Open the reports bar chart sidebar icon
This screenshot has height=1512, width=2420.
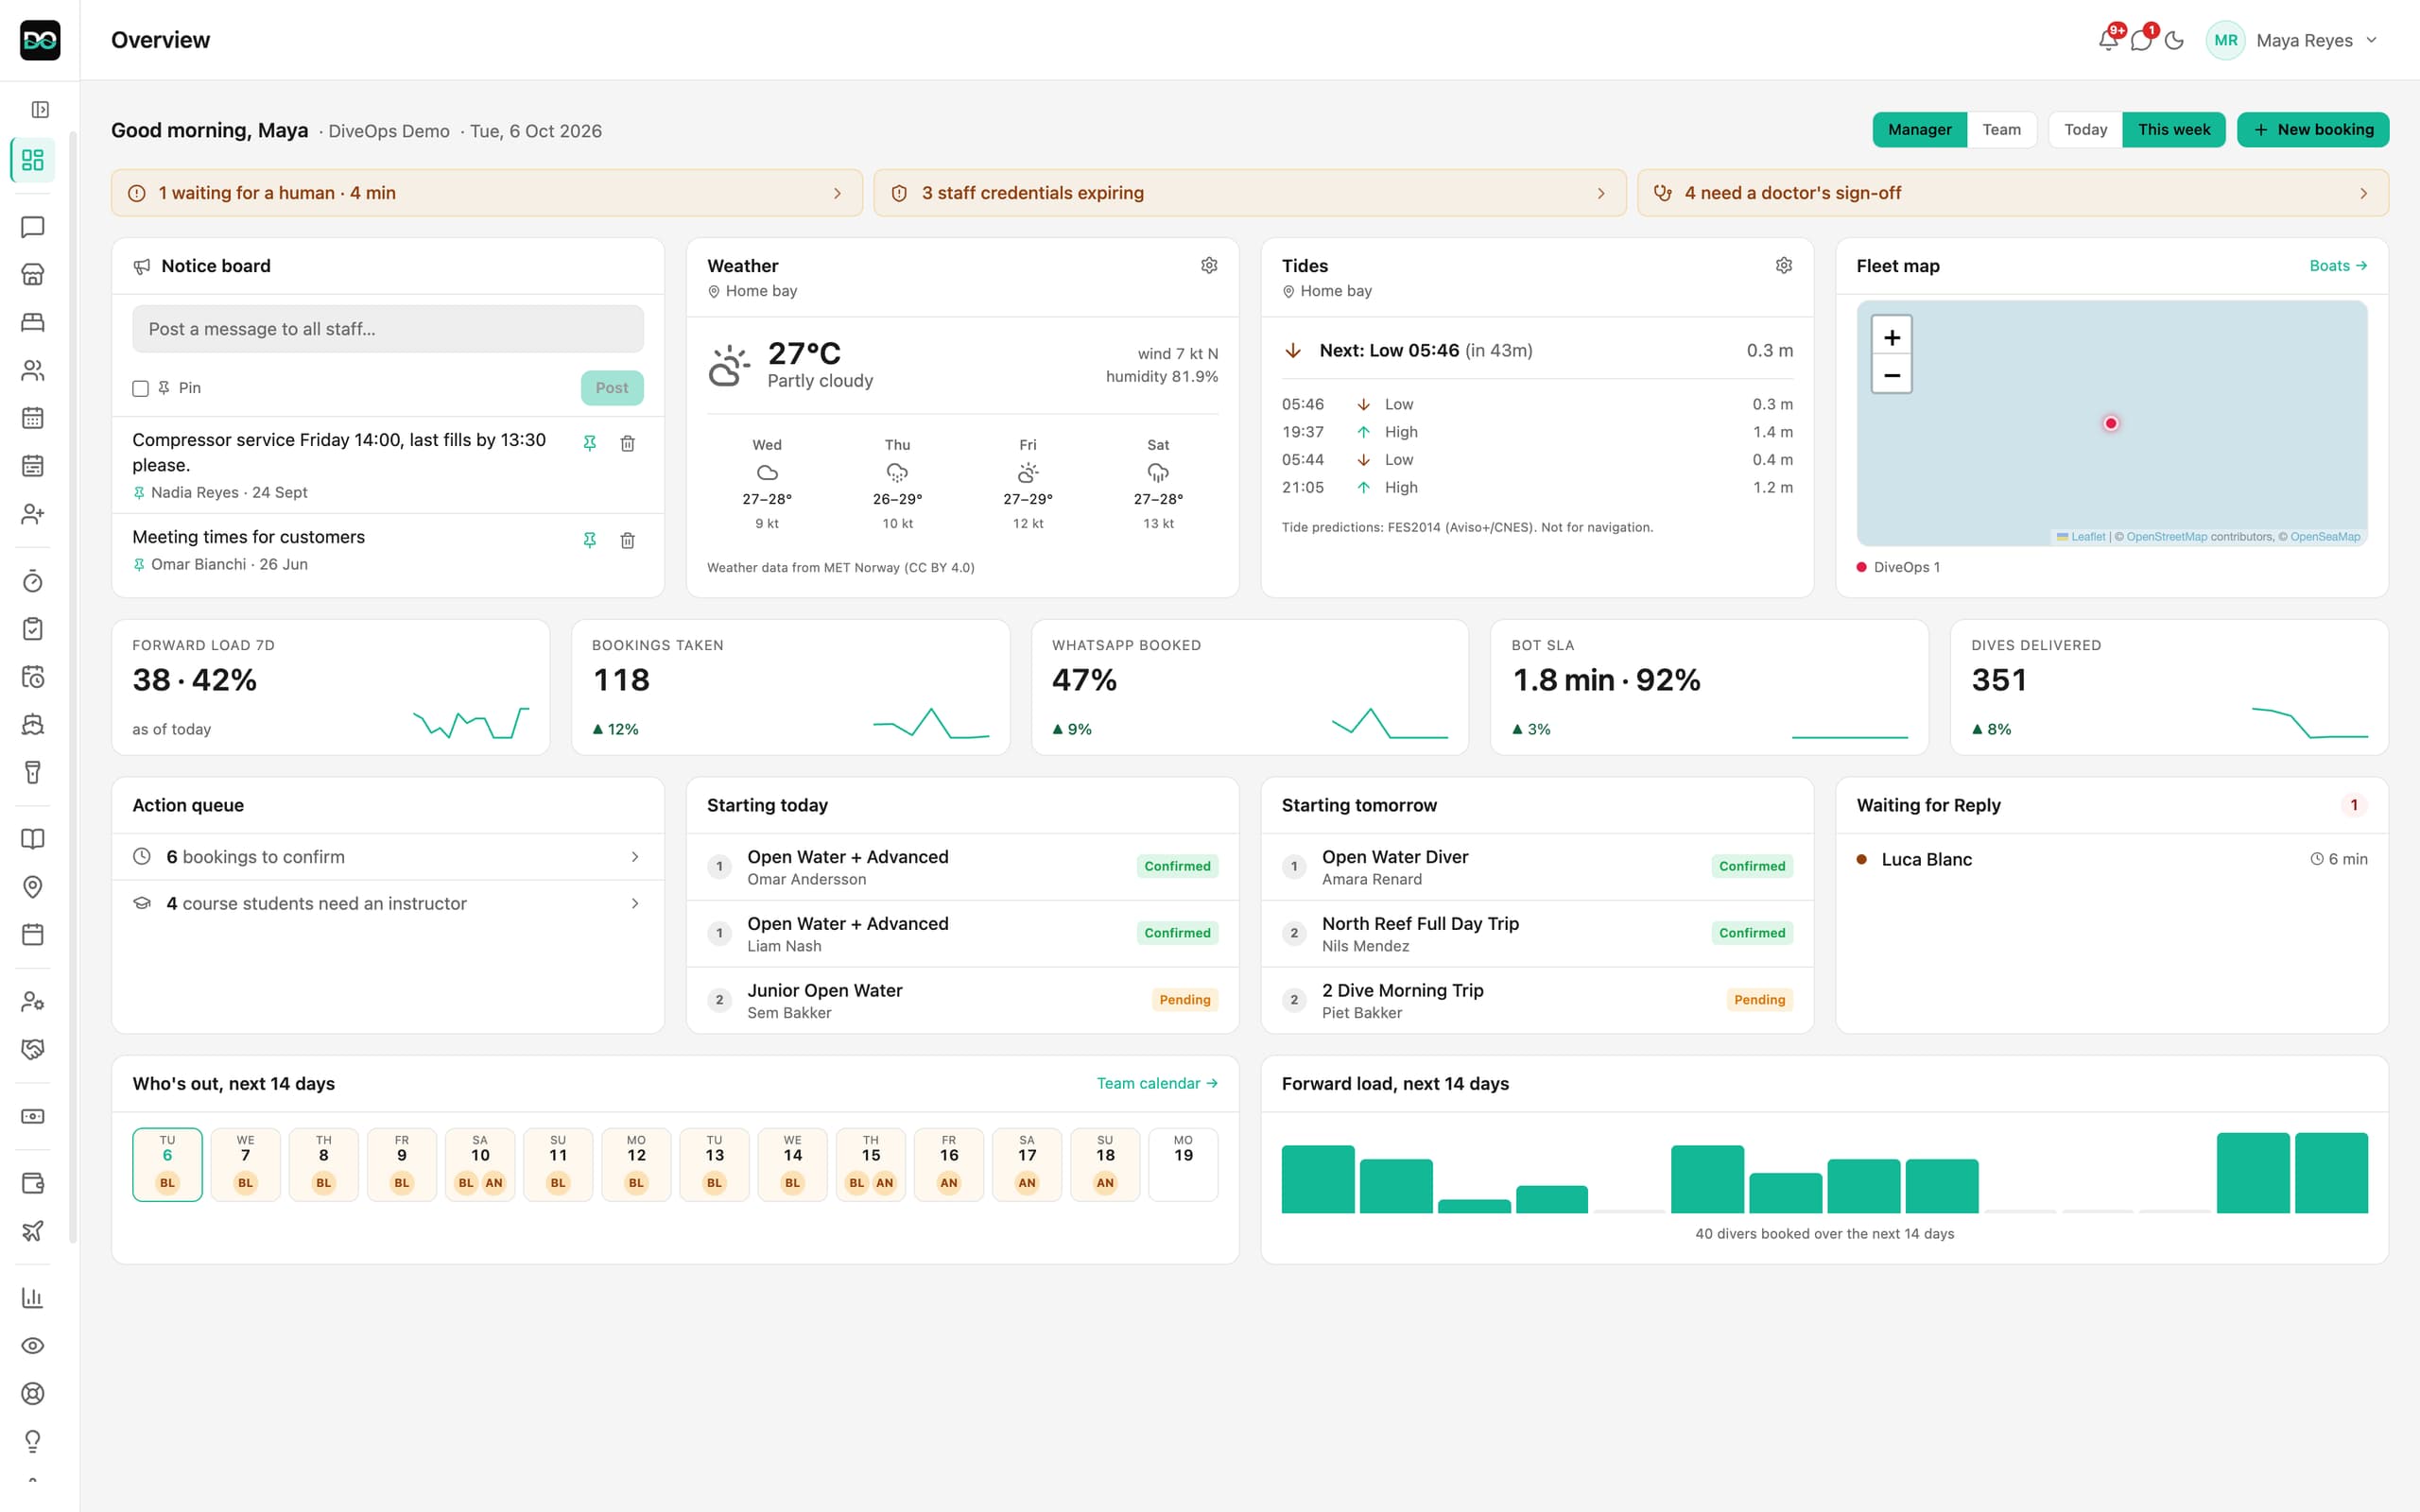pos(33,1298)
